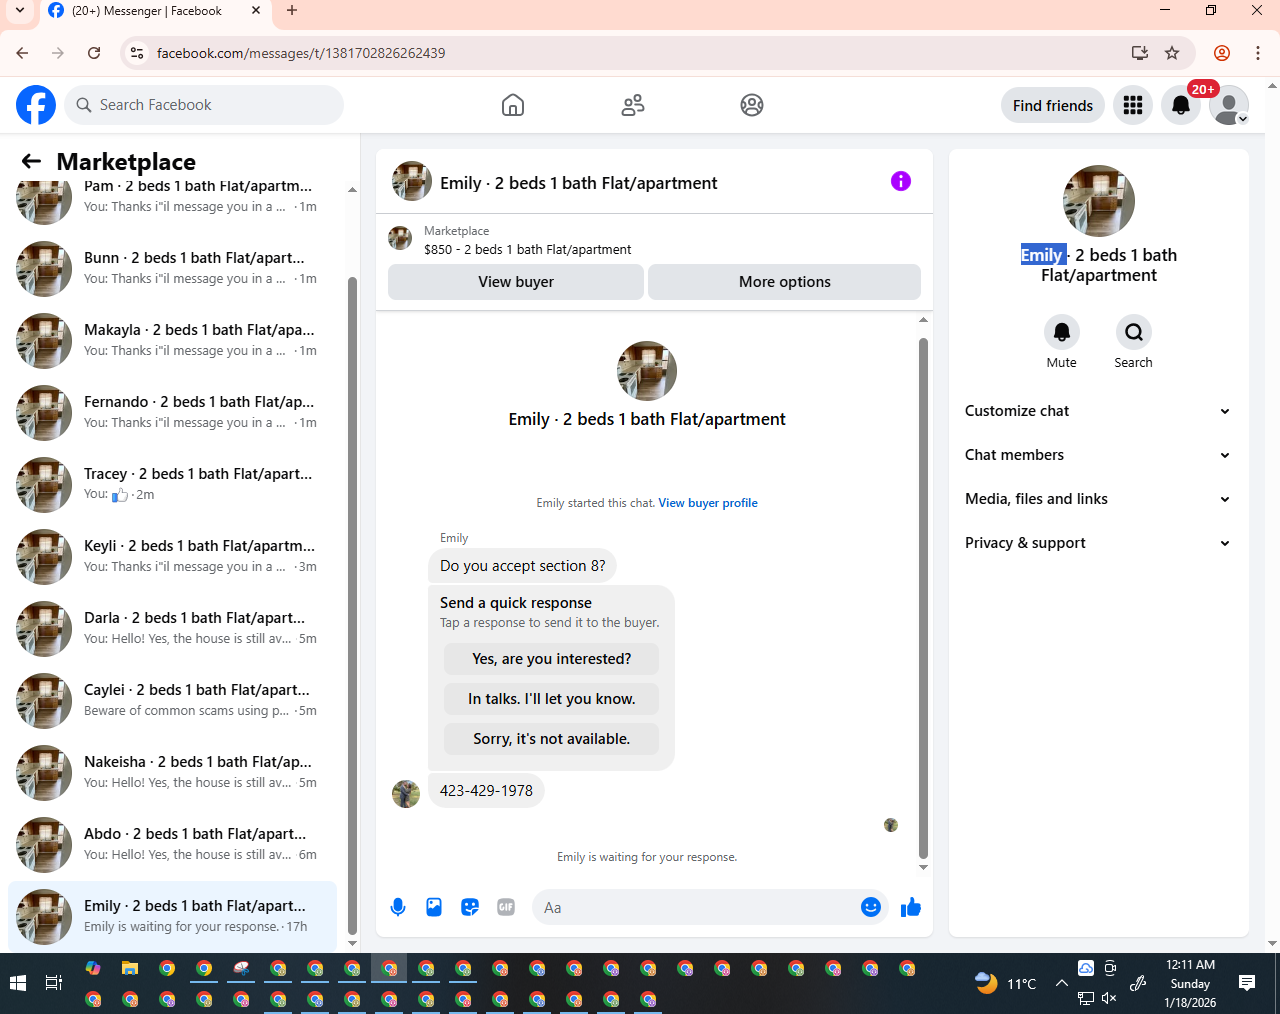The image size is (1280, 1014).
Task: Open conversation information purple icon
Action: pyautogui.click(x=901, y=181)
